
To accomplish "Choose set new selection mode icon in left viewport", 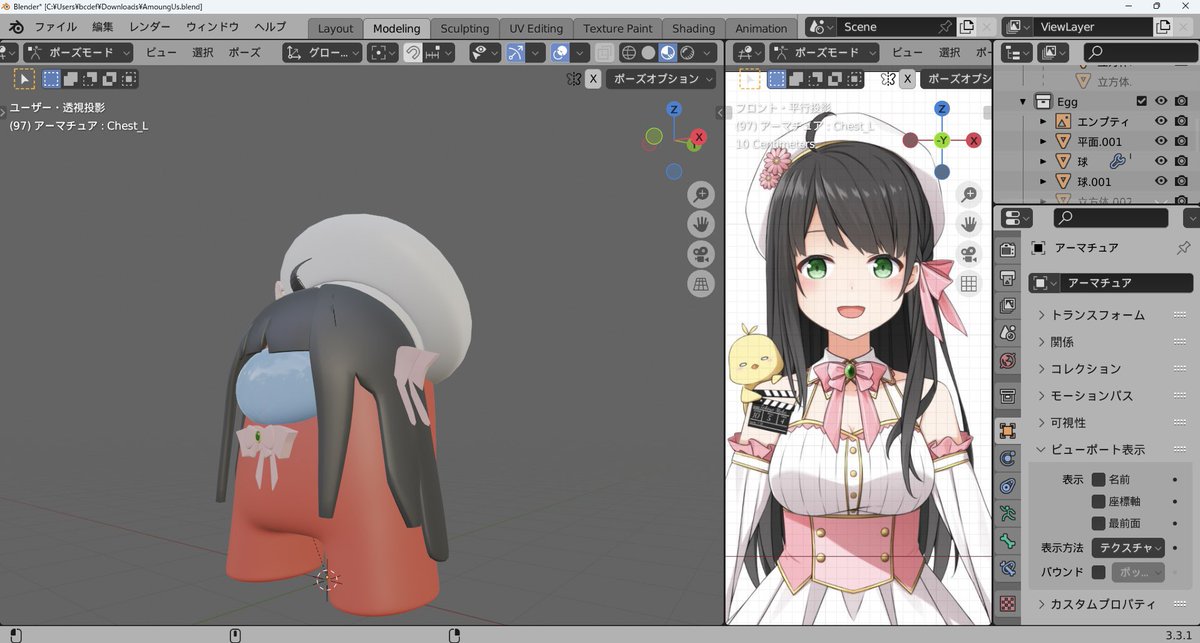I will pos(51,78).
